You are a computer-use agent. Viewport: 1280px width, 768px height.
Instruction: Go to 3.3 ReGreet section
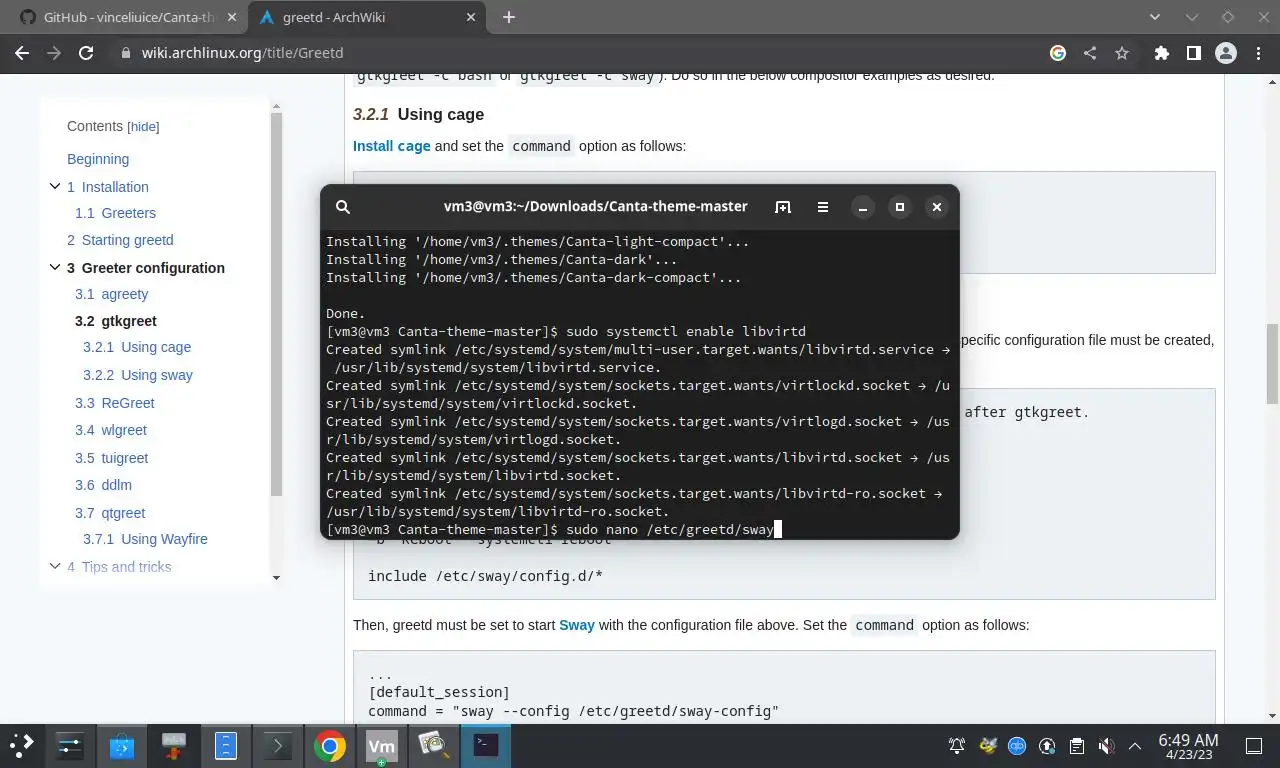(x=115, y=403)
